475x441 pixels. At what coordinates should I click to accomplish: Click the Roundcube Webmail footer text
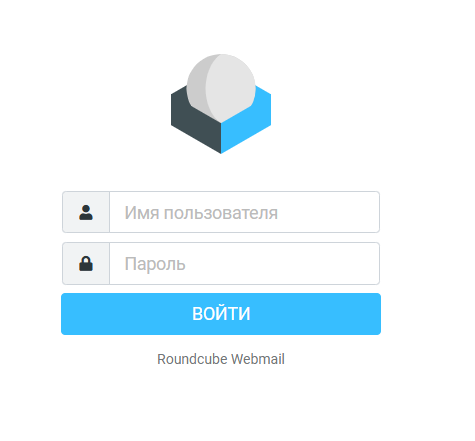click(221, 359)
